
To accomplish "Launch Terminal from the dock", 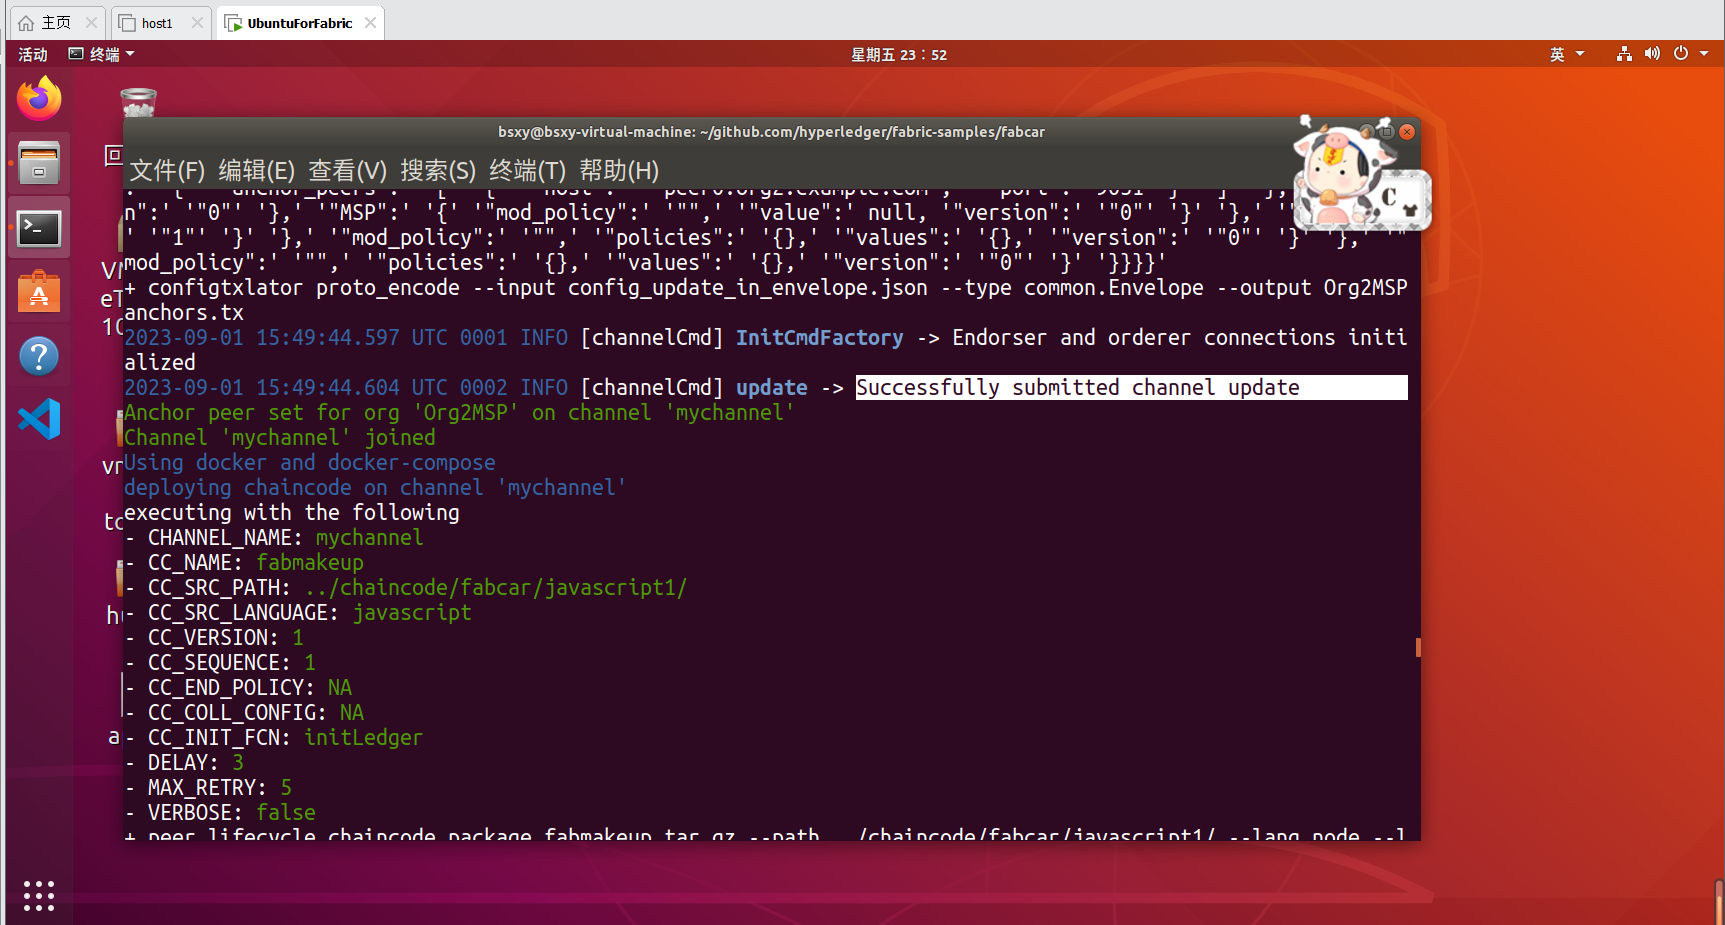I will 39,229.
